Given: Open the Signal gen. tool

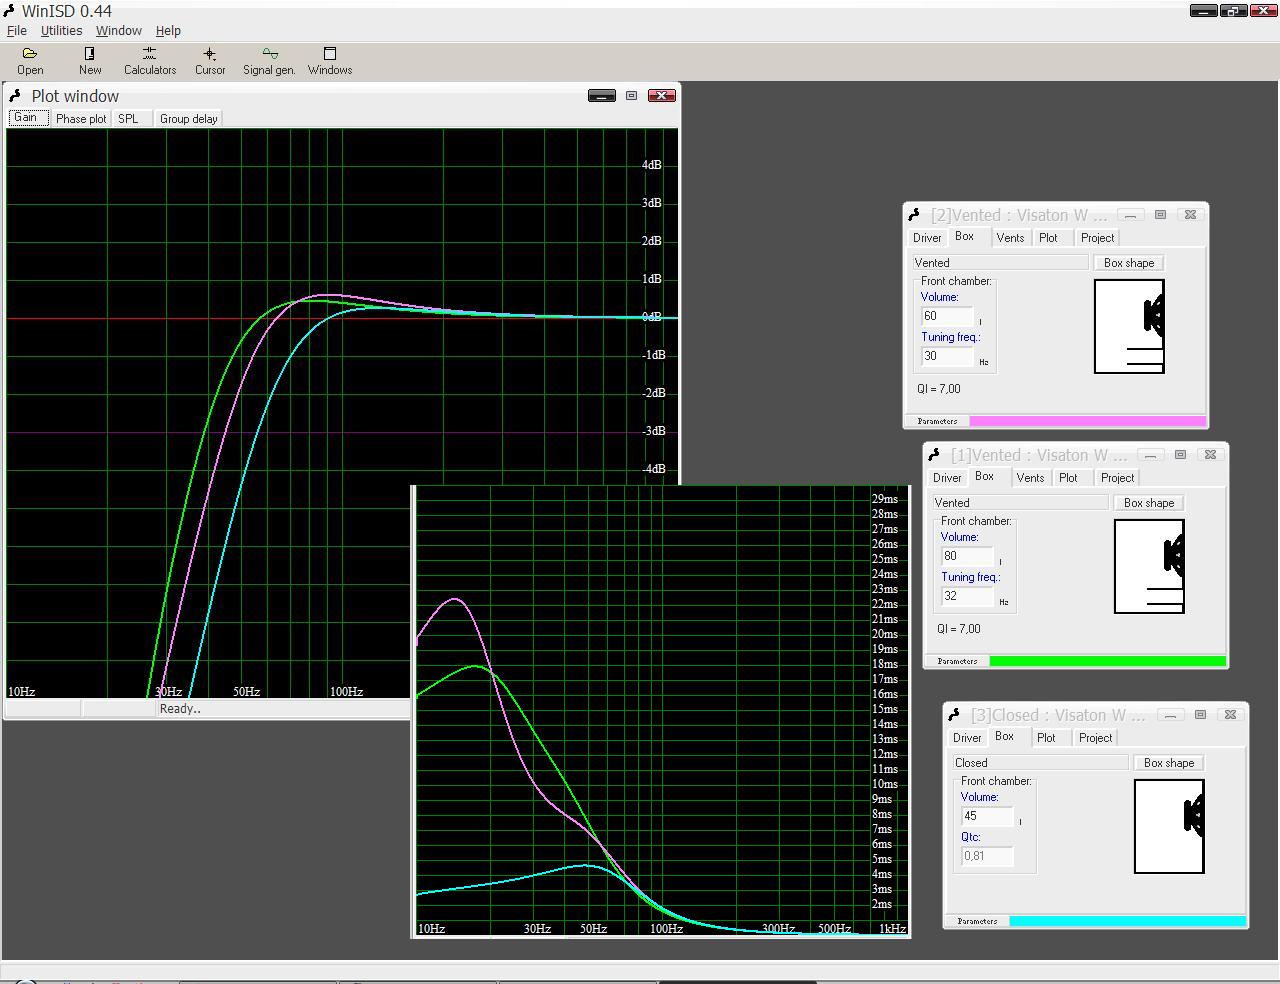Looking at the screenshot, I should [269, 60].
